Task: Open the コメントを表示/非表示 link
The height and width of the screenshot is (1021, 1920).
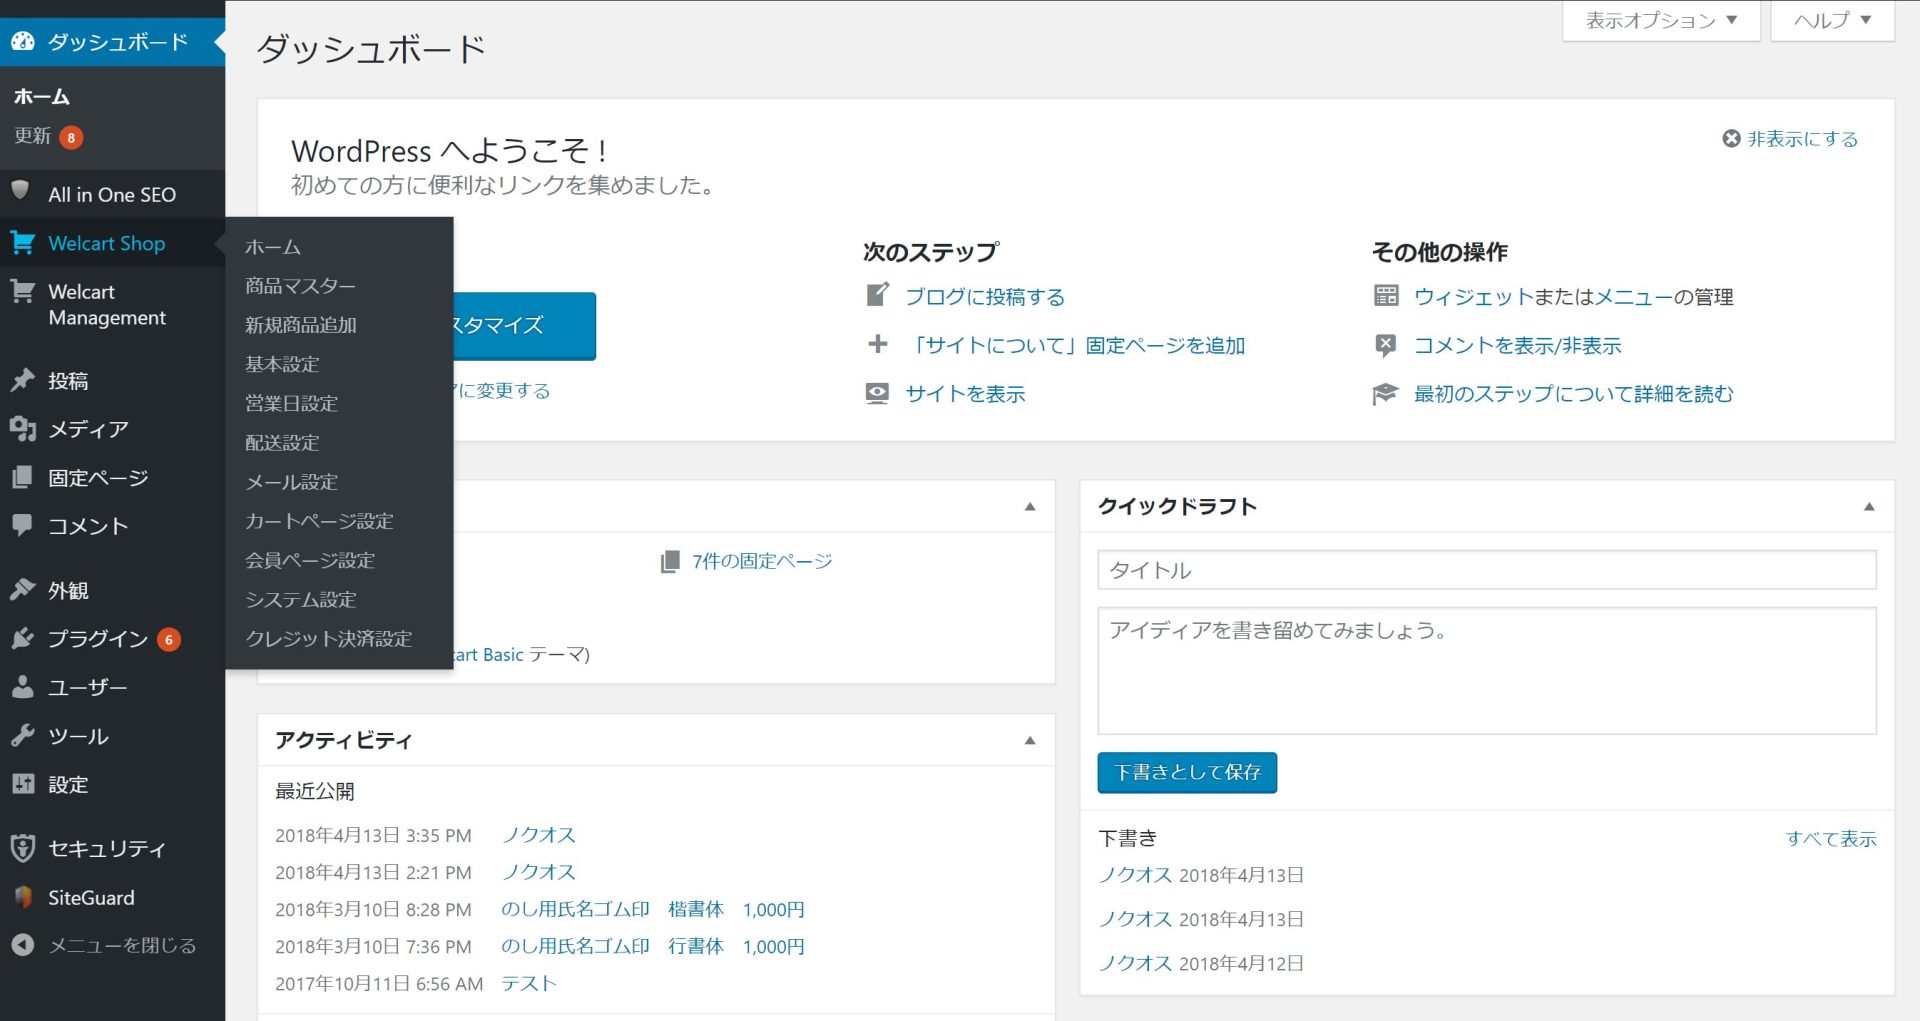Action: point(1517,345)
